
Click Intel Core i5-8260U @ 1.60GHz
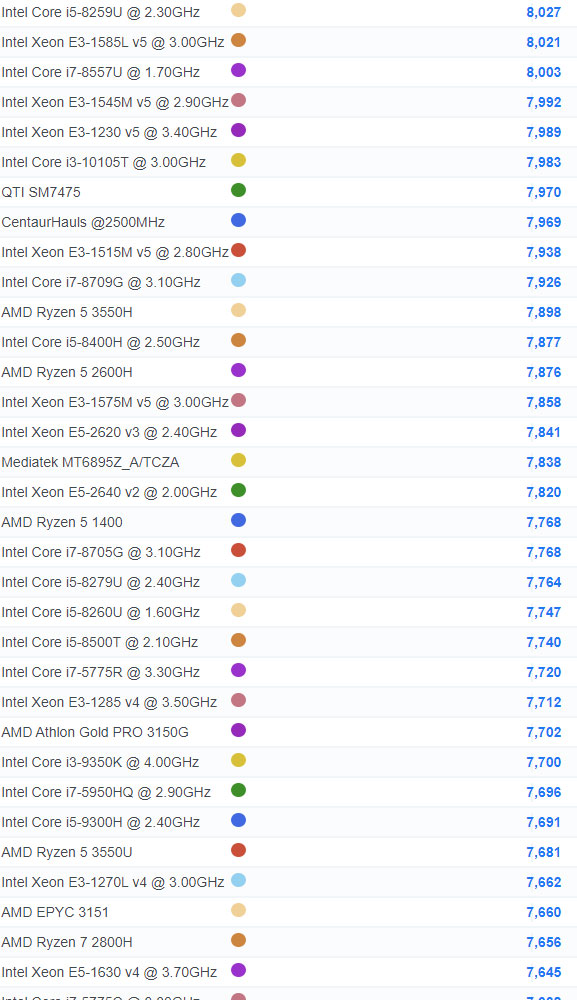tap(101, 612)
